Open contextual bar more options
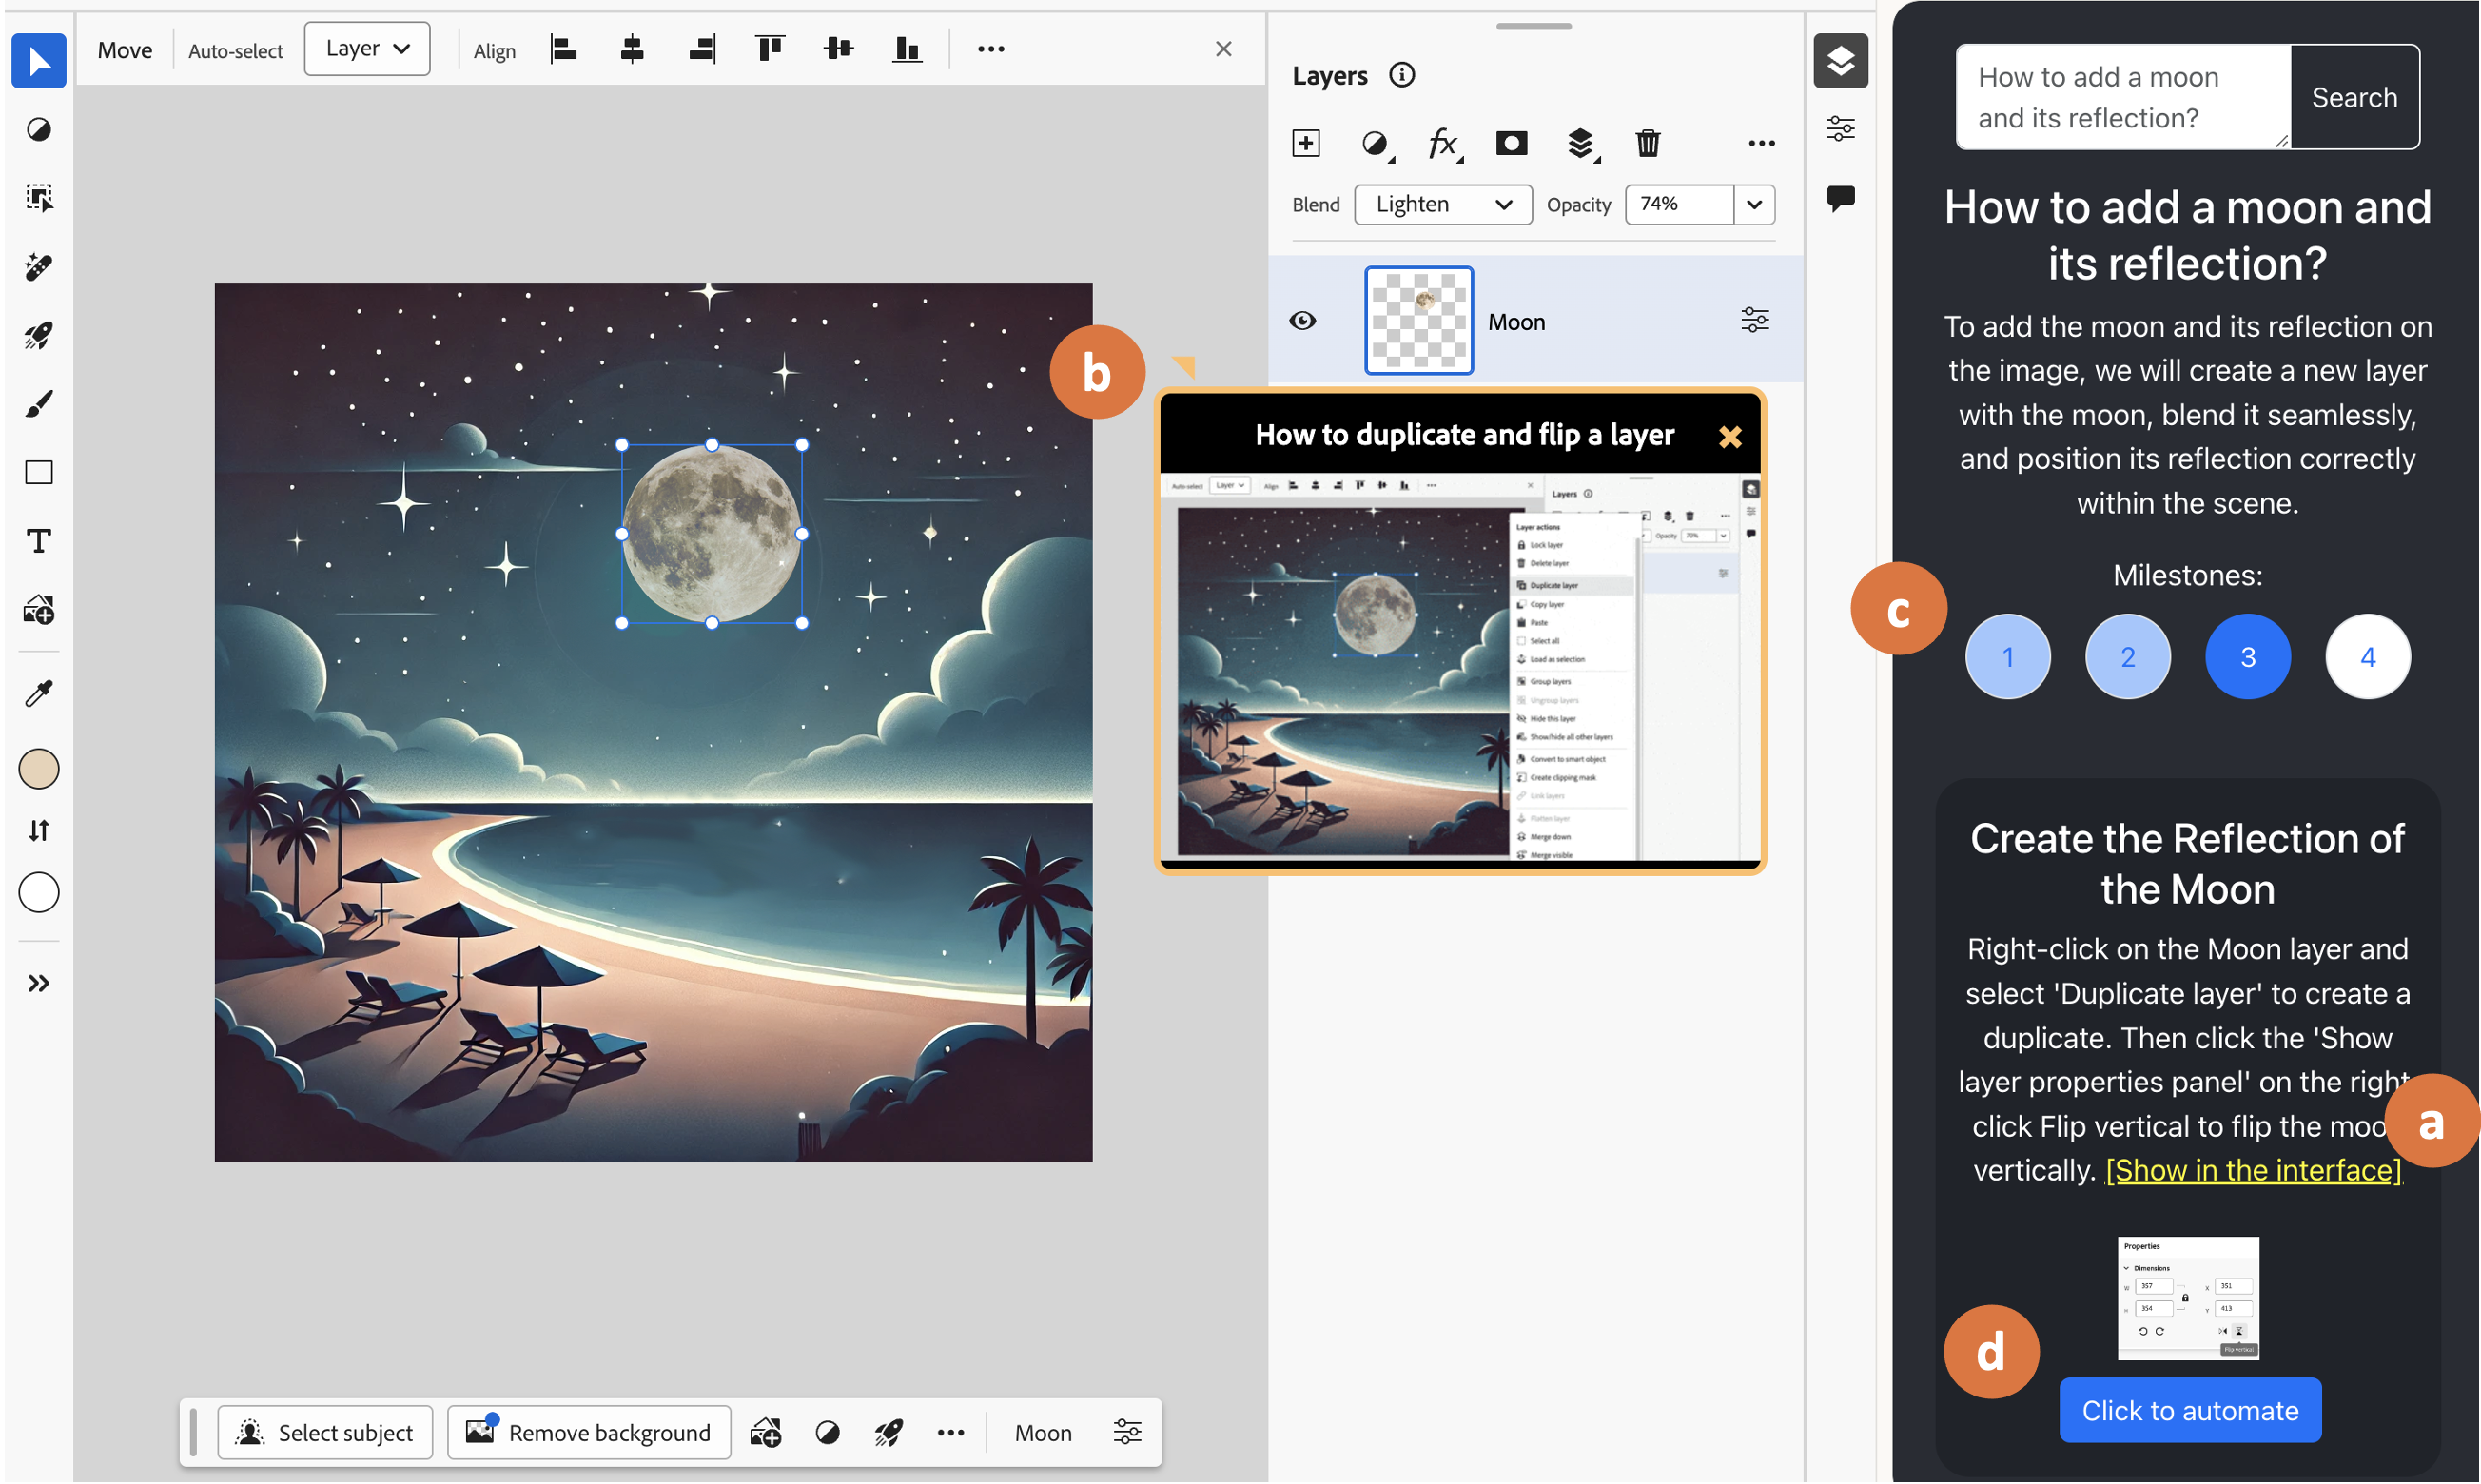Screen dimensions: 2481x1484 [x=951, y=1433]
